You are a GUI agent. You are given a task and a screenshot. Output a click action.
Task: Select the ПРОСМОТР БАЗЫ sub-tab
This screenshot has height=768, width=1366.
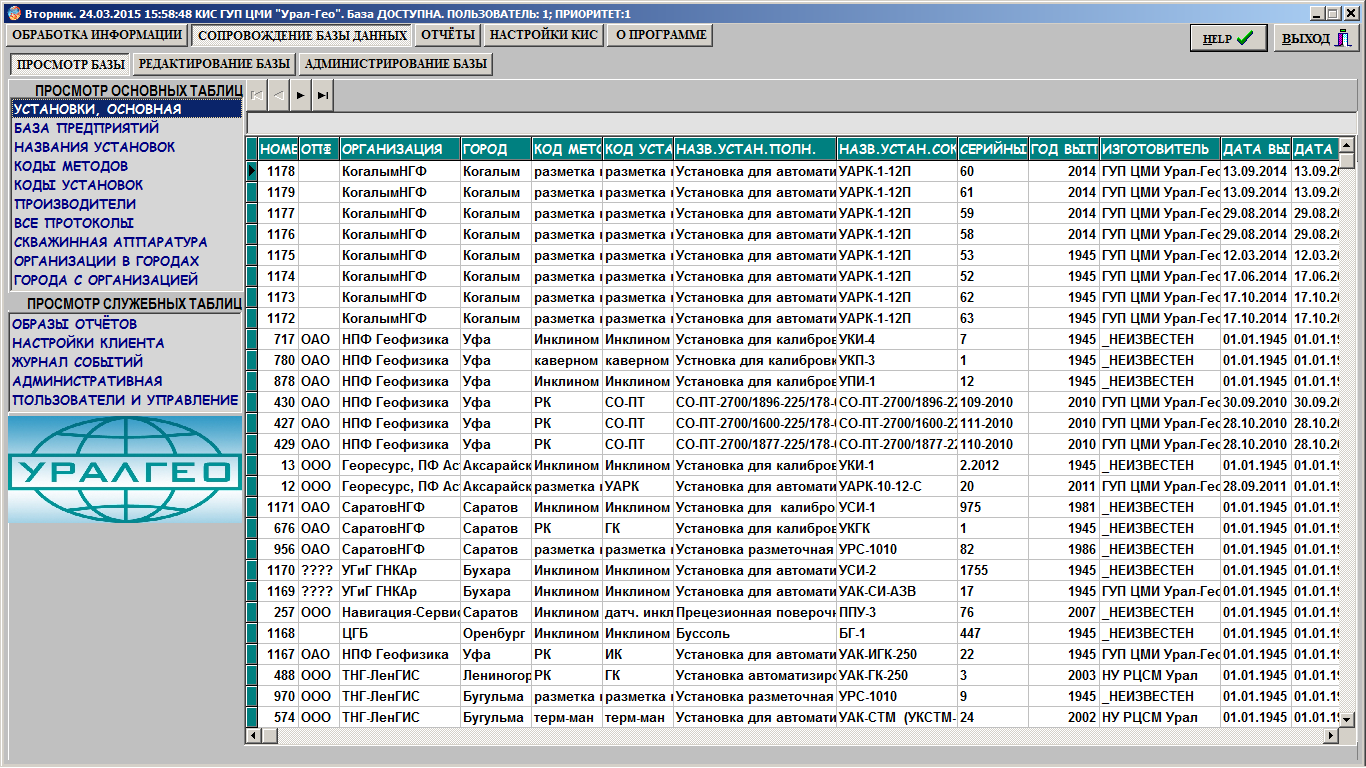pyautogui.click(x=71, y=64)
